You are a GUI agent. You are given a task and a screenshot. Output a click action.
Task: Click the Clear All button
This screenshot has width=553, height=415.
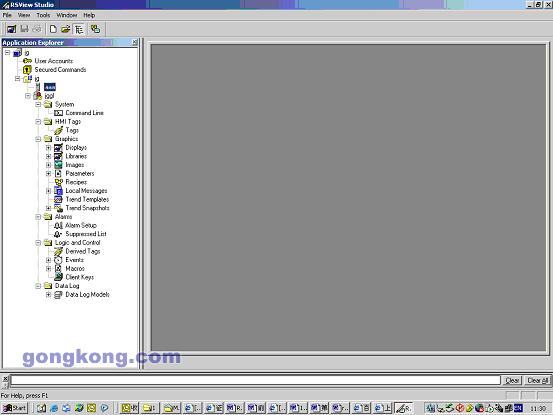point(538,380)
